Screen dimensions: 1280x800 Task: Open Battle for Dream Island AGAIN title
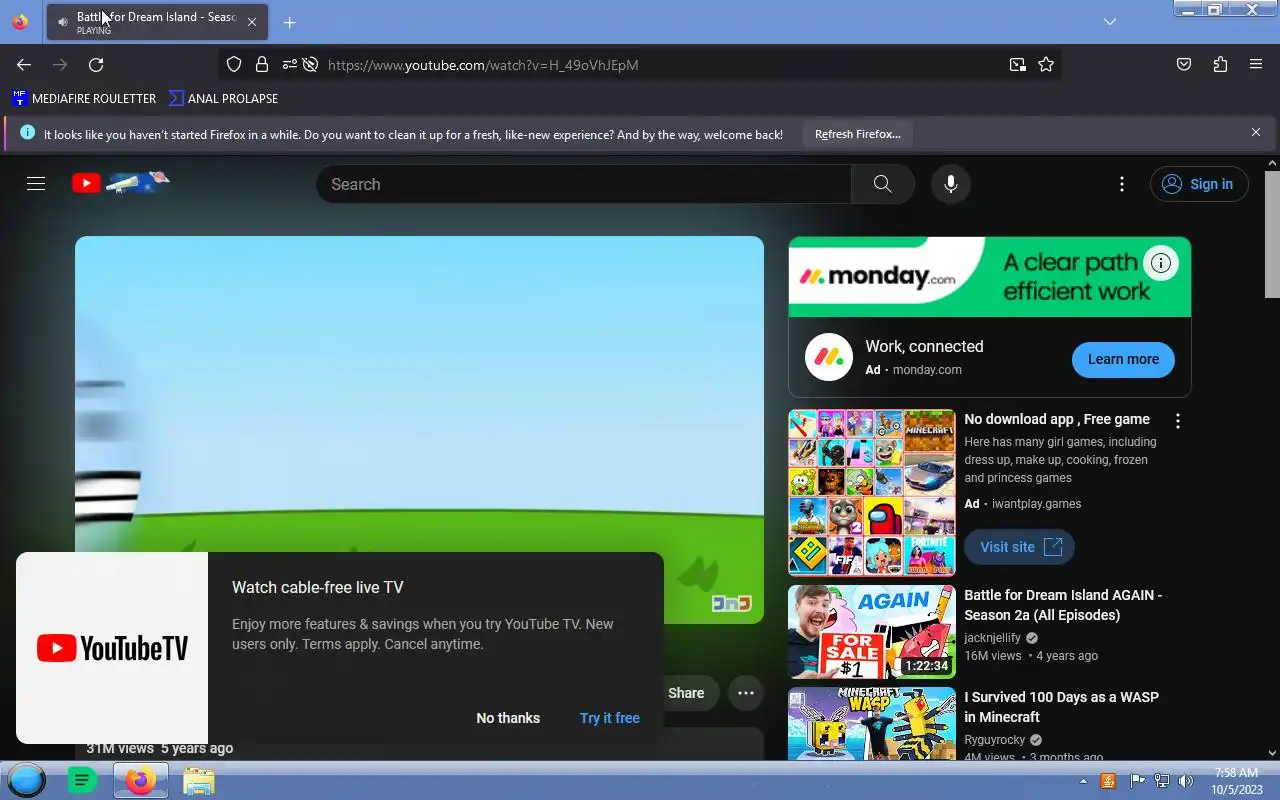[1063, 605]
